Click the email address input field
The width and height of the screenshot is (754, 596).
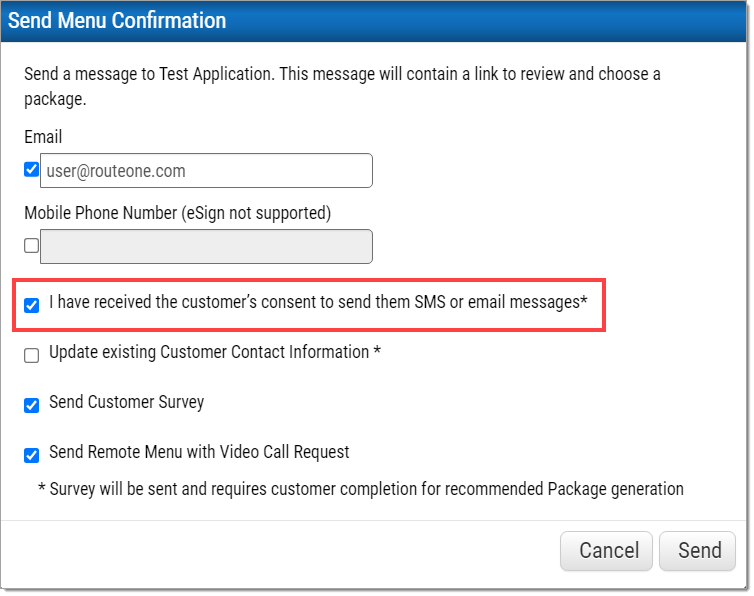(206, 171)
